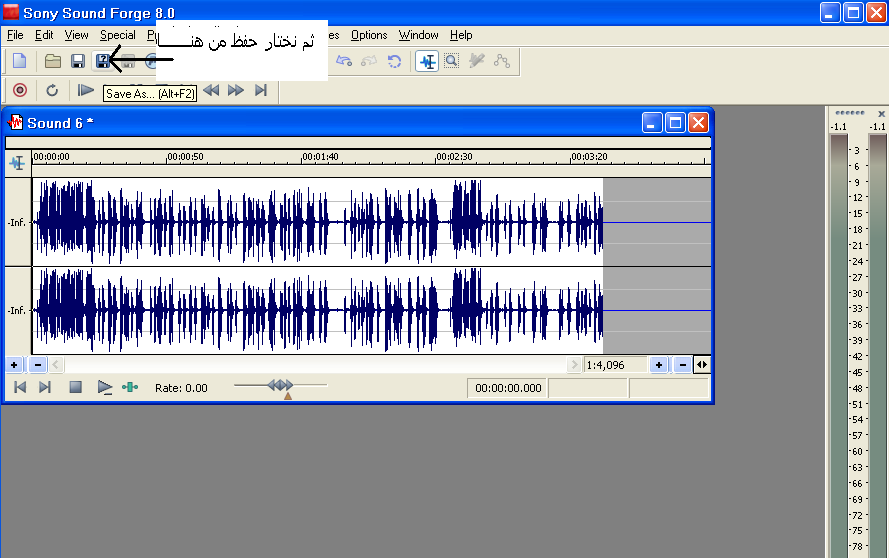Open the Window menu

click(x=418, y=35)
